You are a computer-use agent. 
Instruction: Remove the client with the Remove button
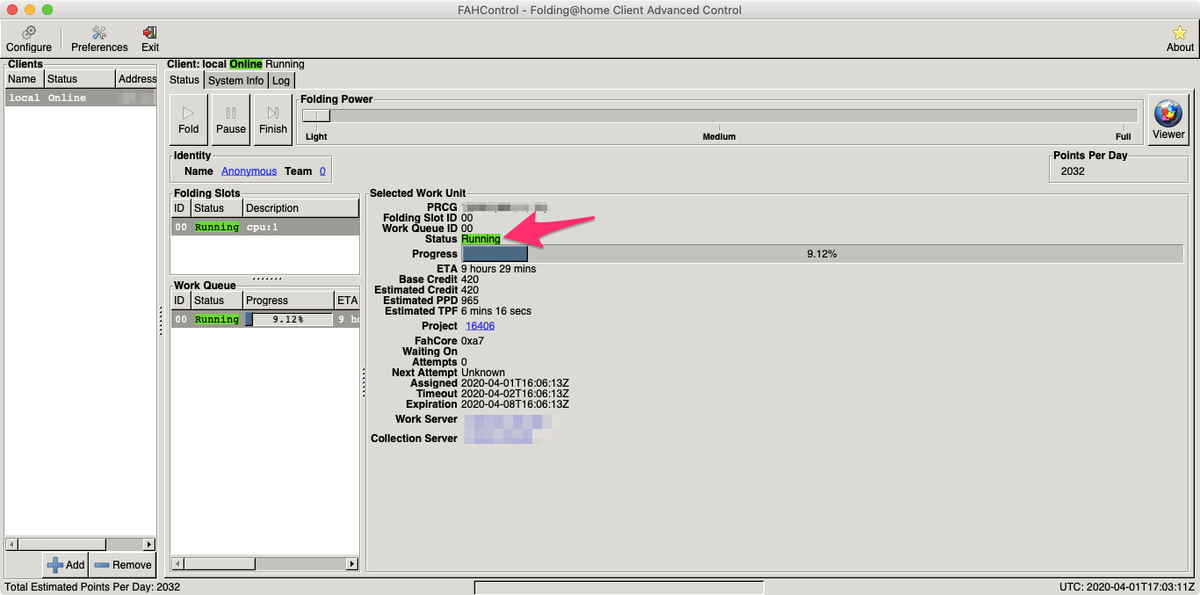coord(123,565)
